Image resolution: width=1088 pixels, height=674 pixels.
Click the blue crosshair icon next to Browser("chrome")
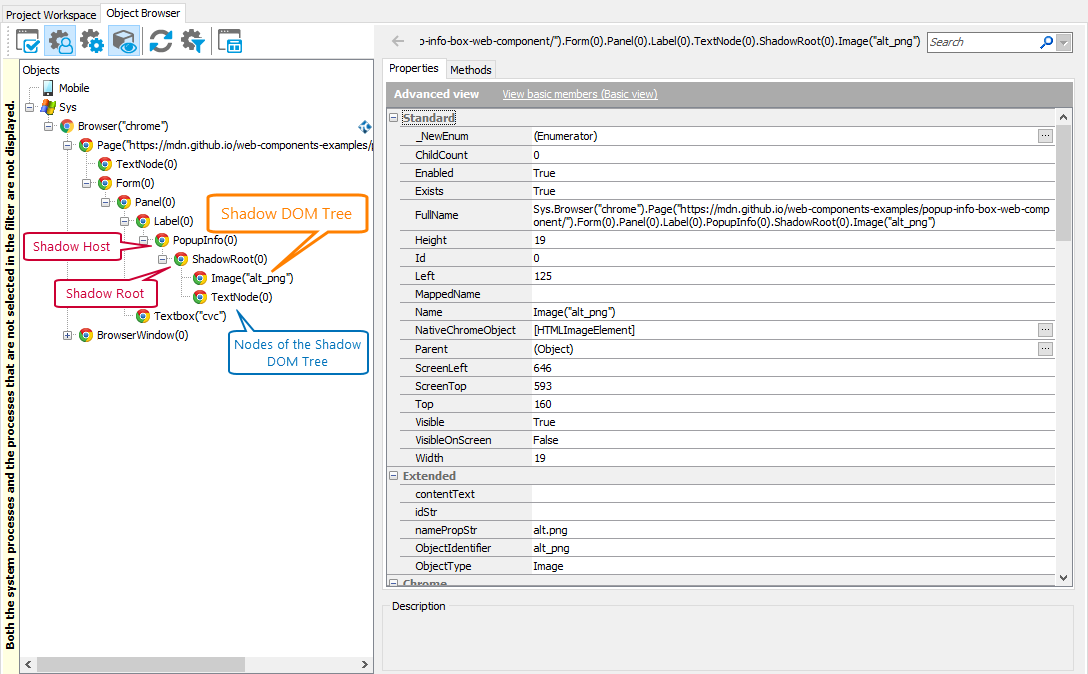click(x=364, y=127)
